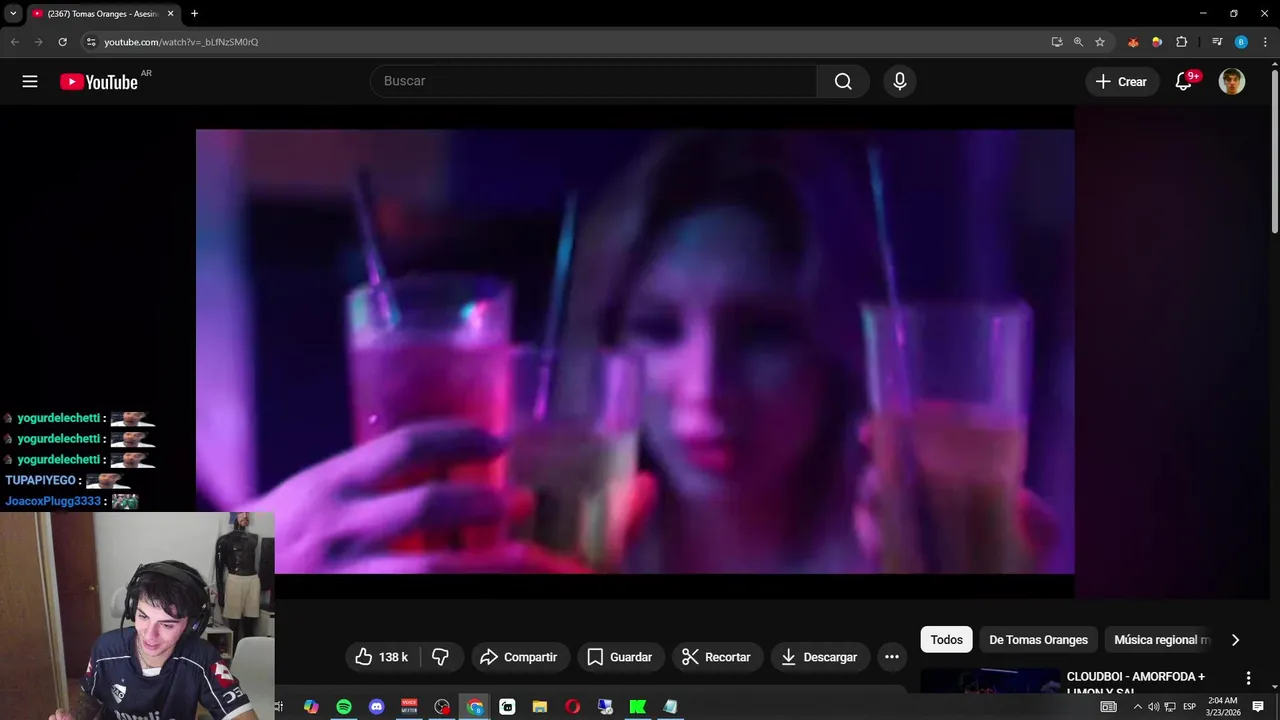The width and height of the screenshot is (1280, 720).
Task: Open the YouTube hamburger guide menu
Action: click(30, 82)
